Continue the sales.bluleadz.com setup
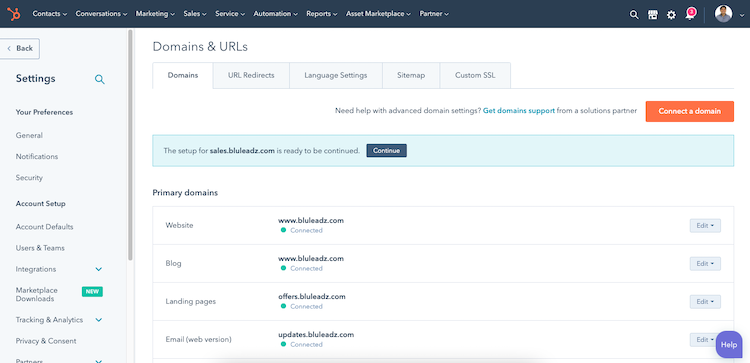The height and width of the screenshot is (363, 750). (386, 150)
